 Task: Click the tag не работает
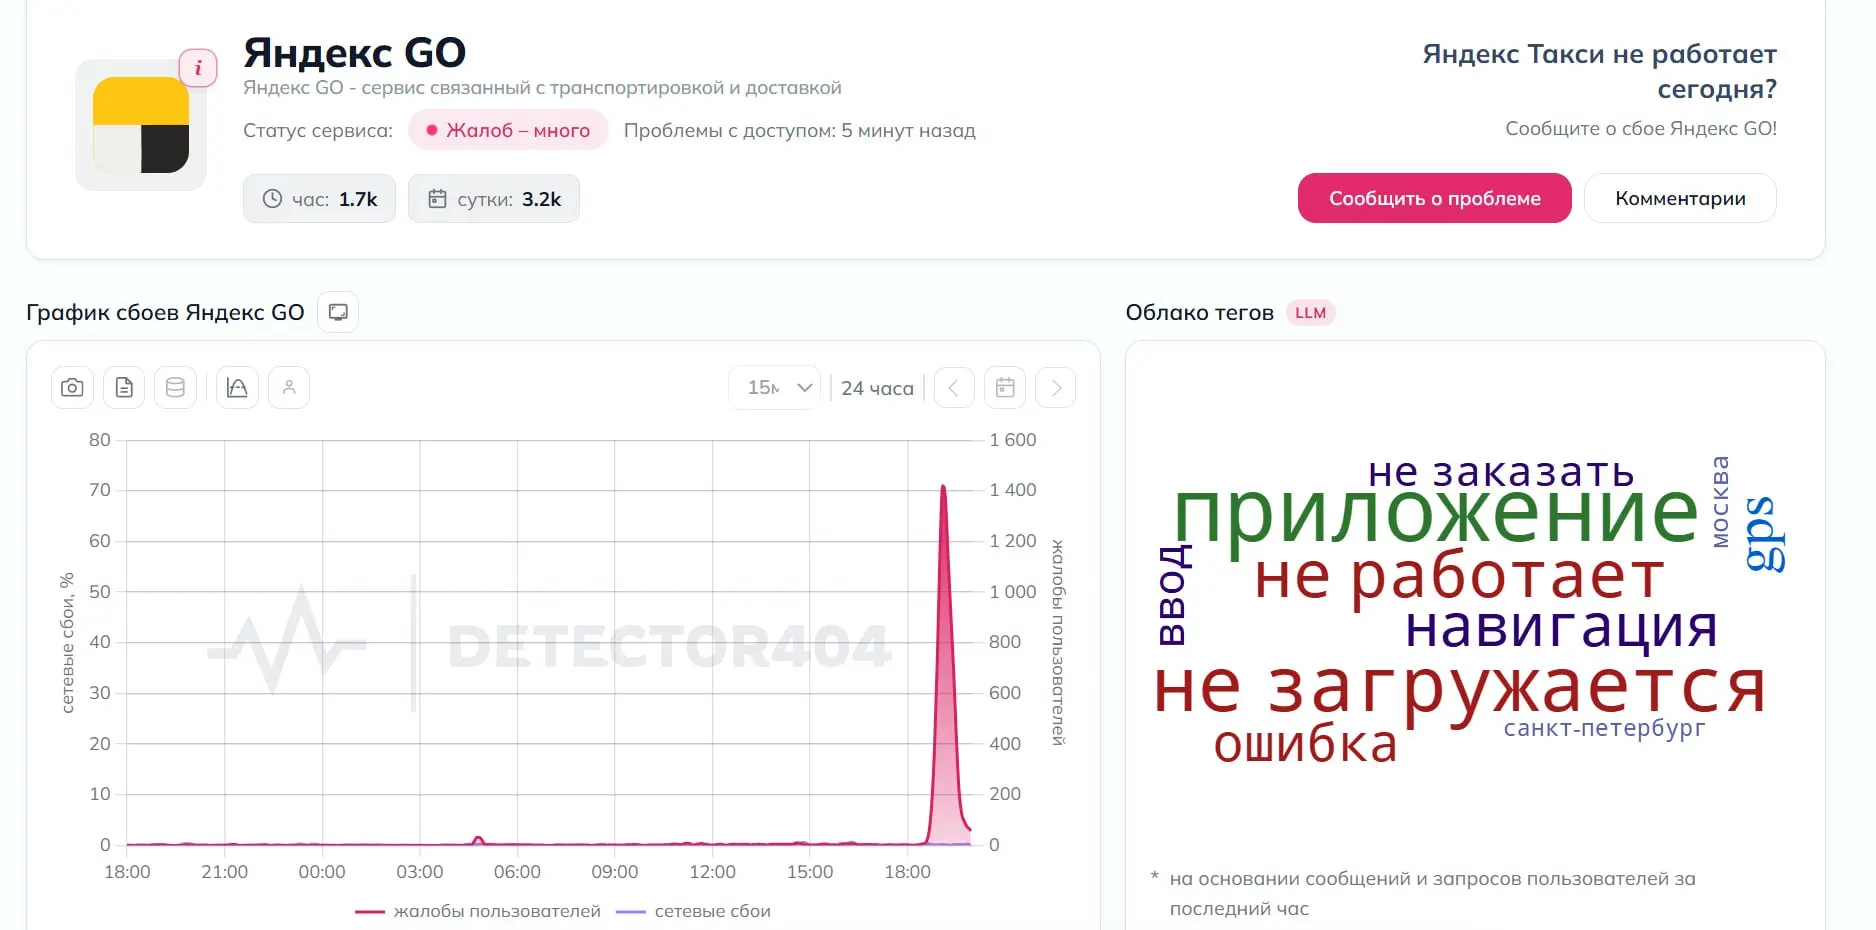point(1460,577)
